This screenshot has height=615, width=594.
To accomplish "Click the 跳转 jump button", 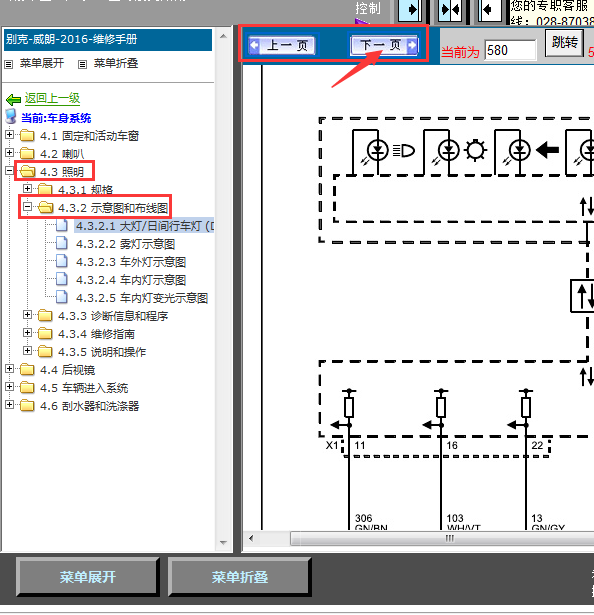I will coord(565,43).
